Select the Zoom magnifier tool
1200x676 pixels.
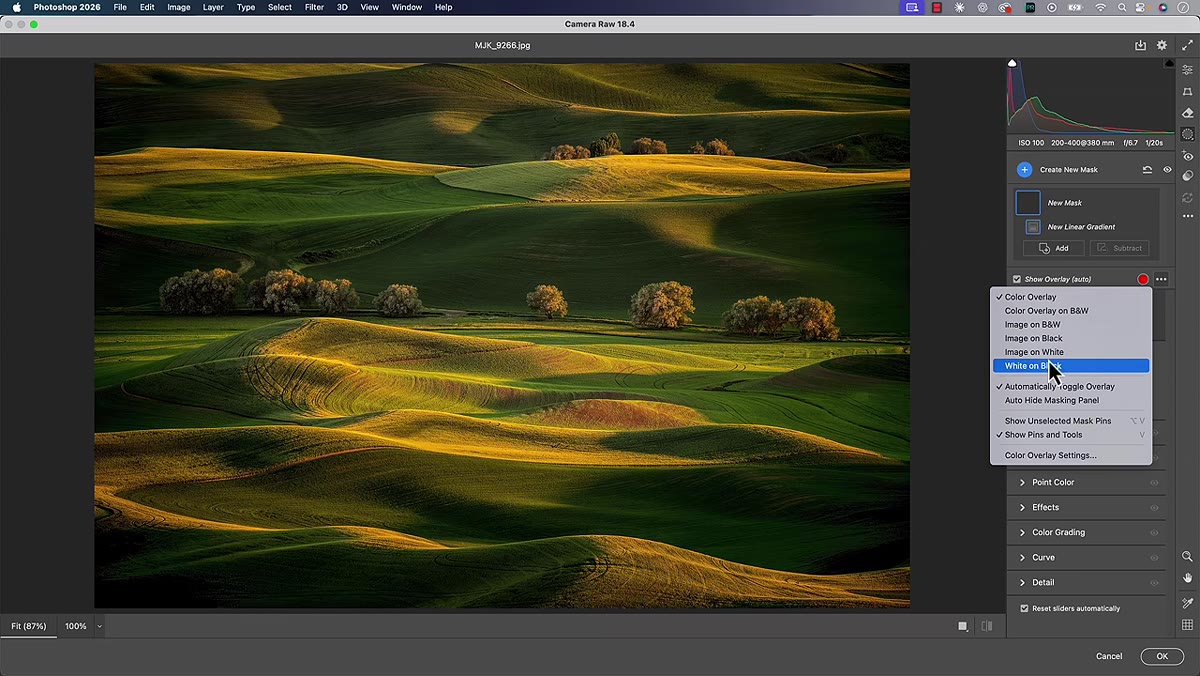(x=1188, y=557)
